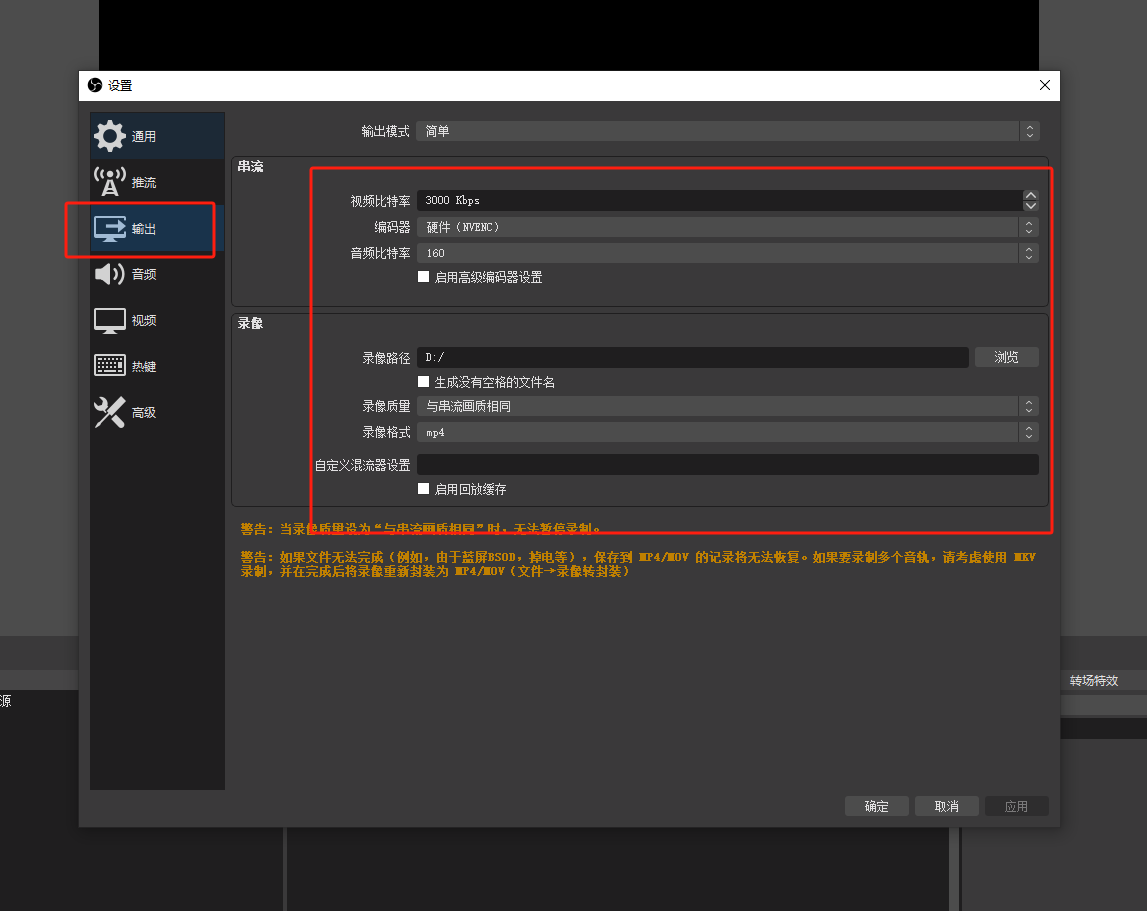The height and width of the screenshot is (911, 1147).
Task: Click the 自定义混流器设置 input field
Action: 727,464
